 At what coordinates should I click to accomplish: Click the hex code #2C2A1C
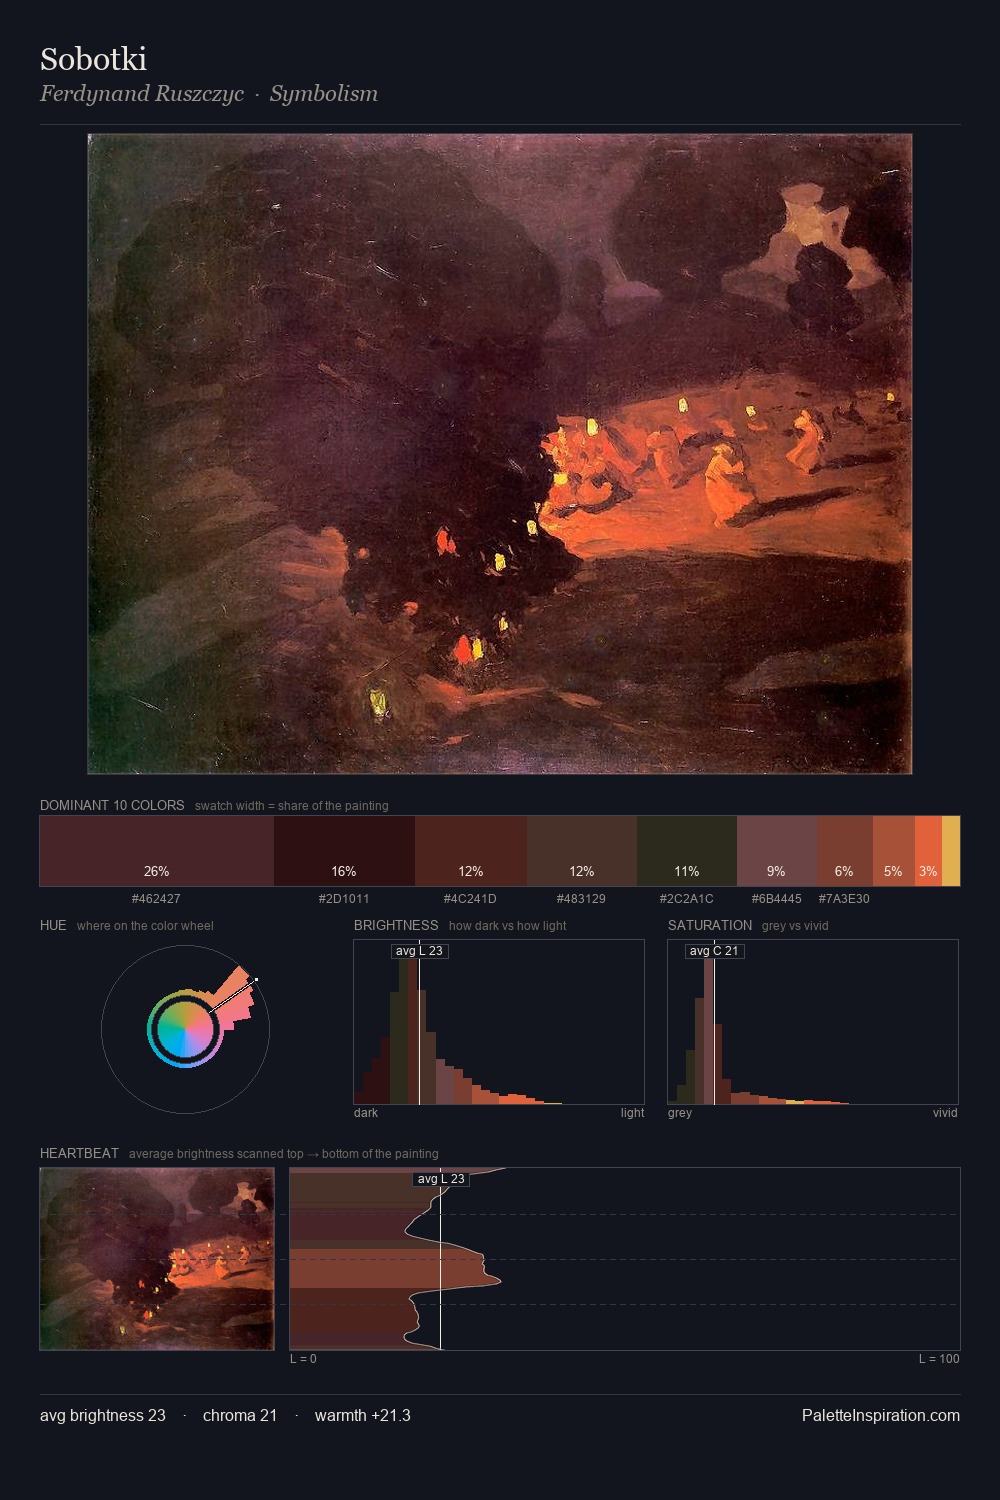(x=687, y=899)
